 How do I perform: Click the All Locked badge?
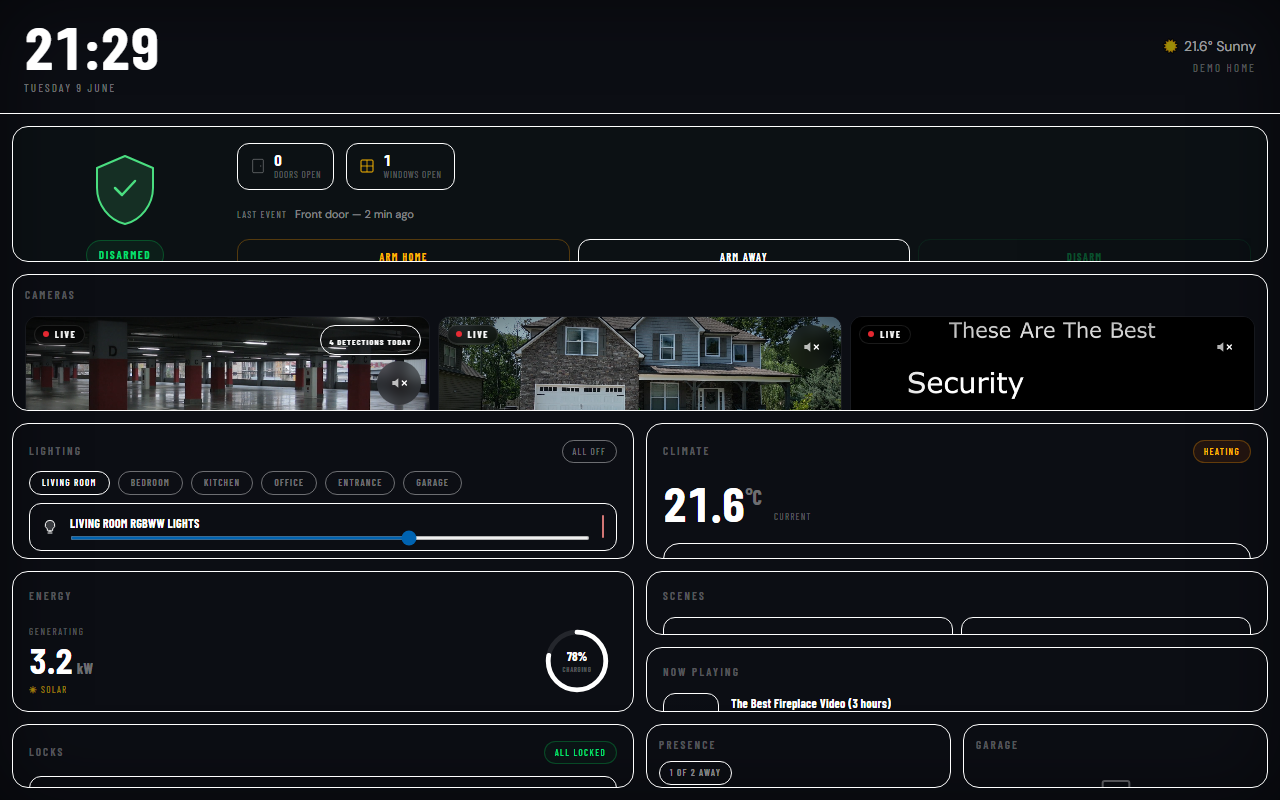pyautogui.click(x=580, y=753)
